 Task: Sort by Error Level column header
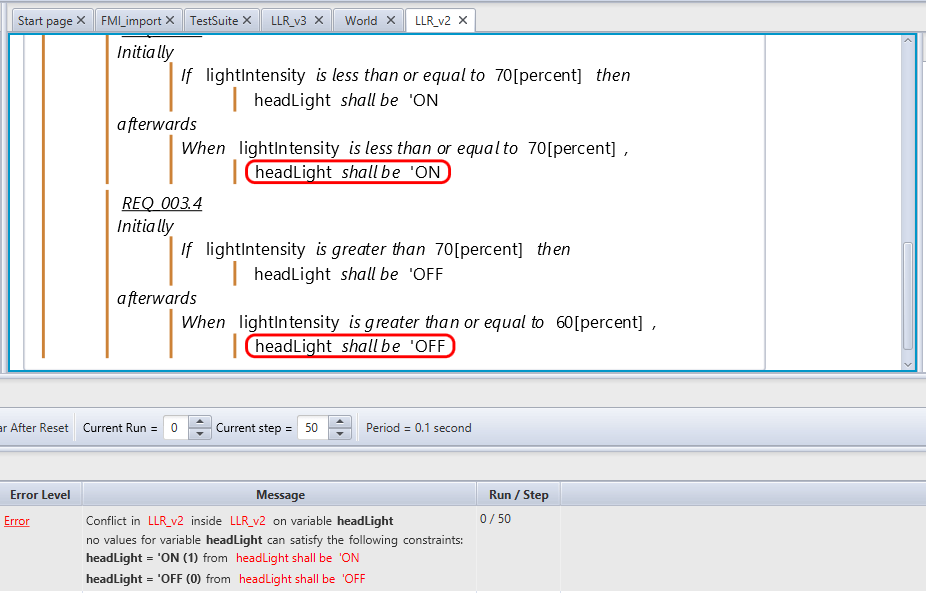pyautogui.click(x=40, y=495)
